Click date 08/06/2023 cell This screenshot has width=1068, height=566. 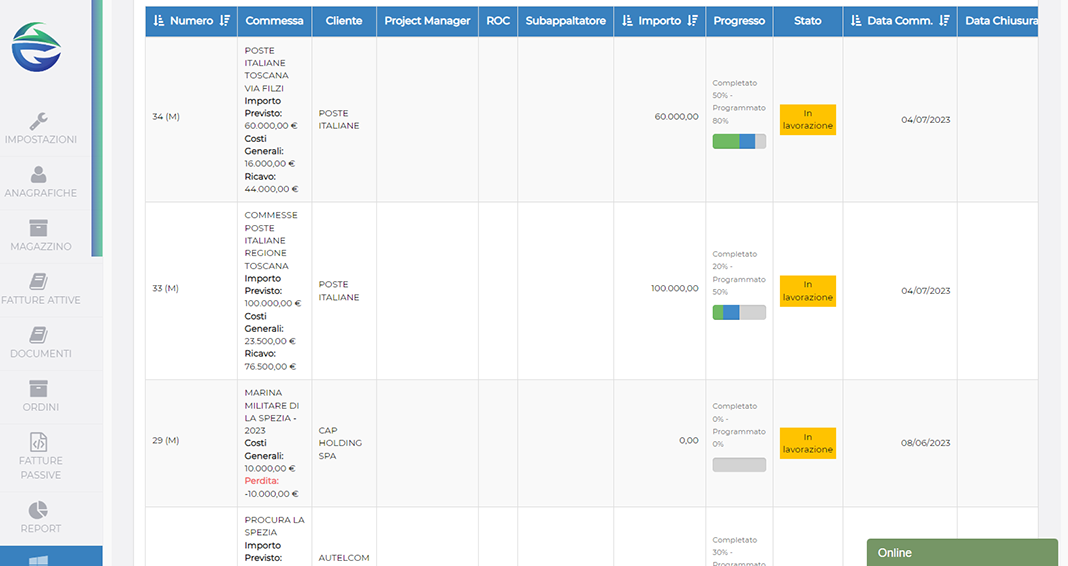tap(926, 443)
